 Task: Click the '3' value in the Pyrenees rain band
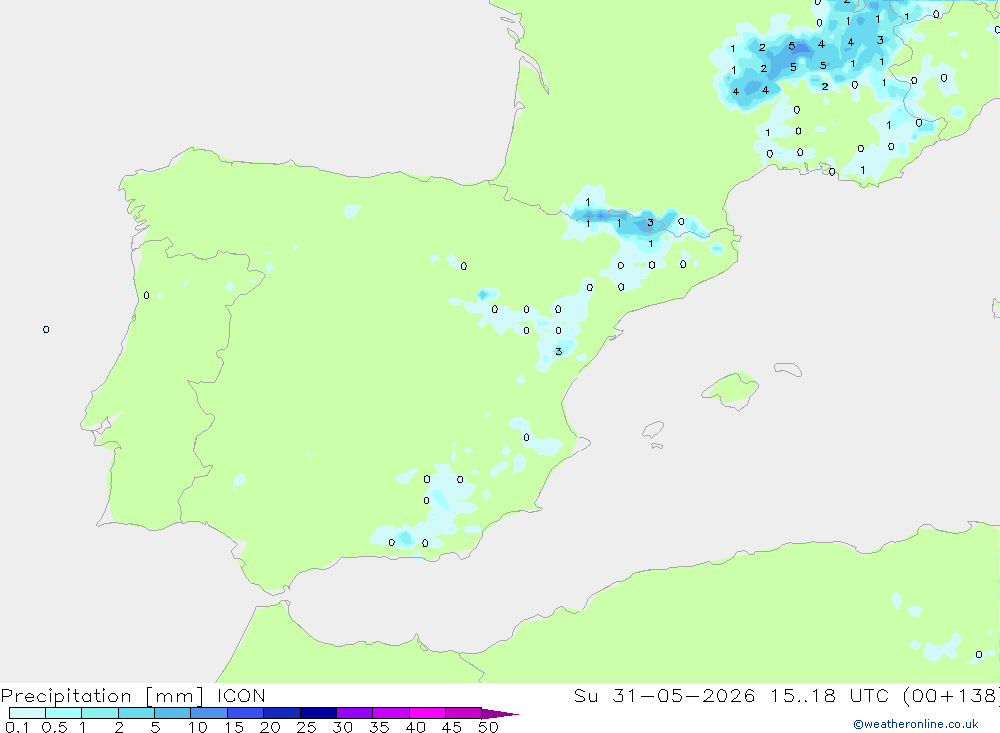[x=650, y=223]
